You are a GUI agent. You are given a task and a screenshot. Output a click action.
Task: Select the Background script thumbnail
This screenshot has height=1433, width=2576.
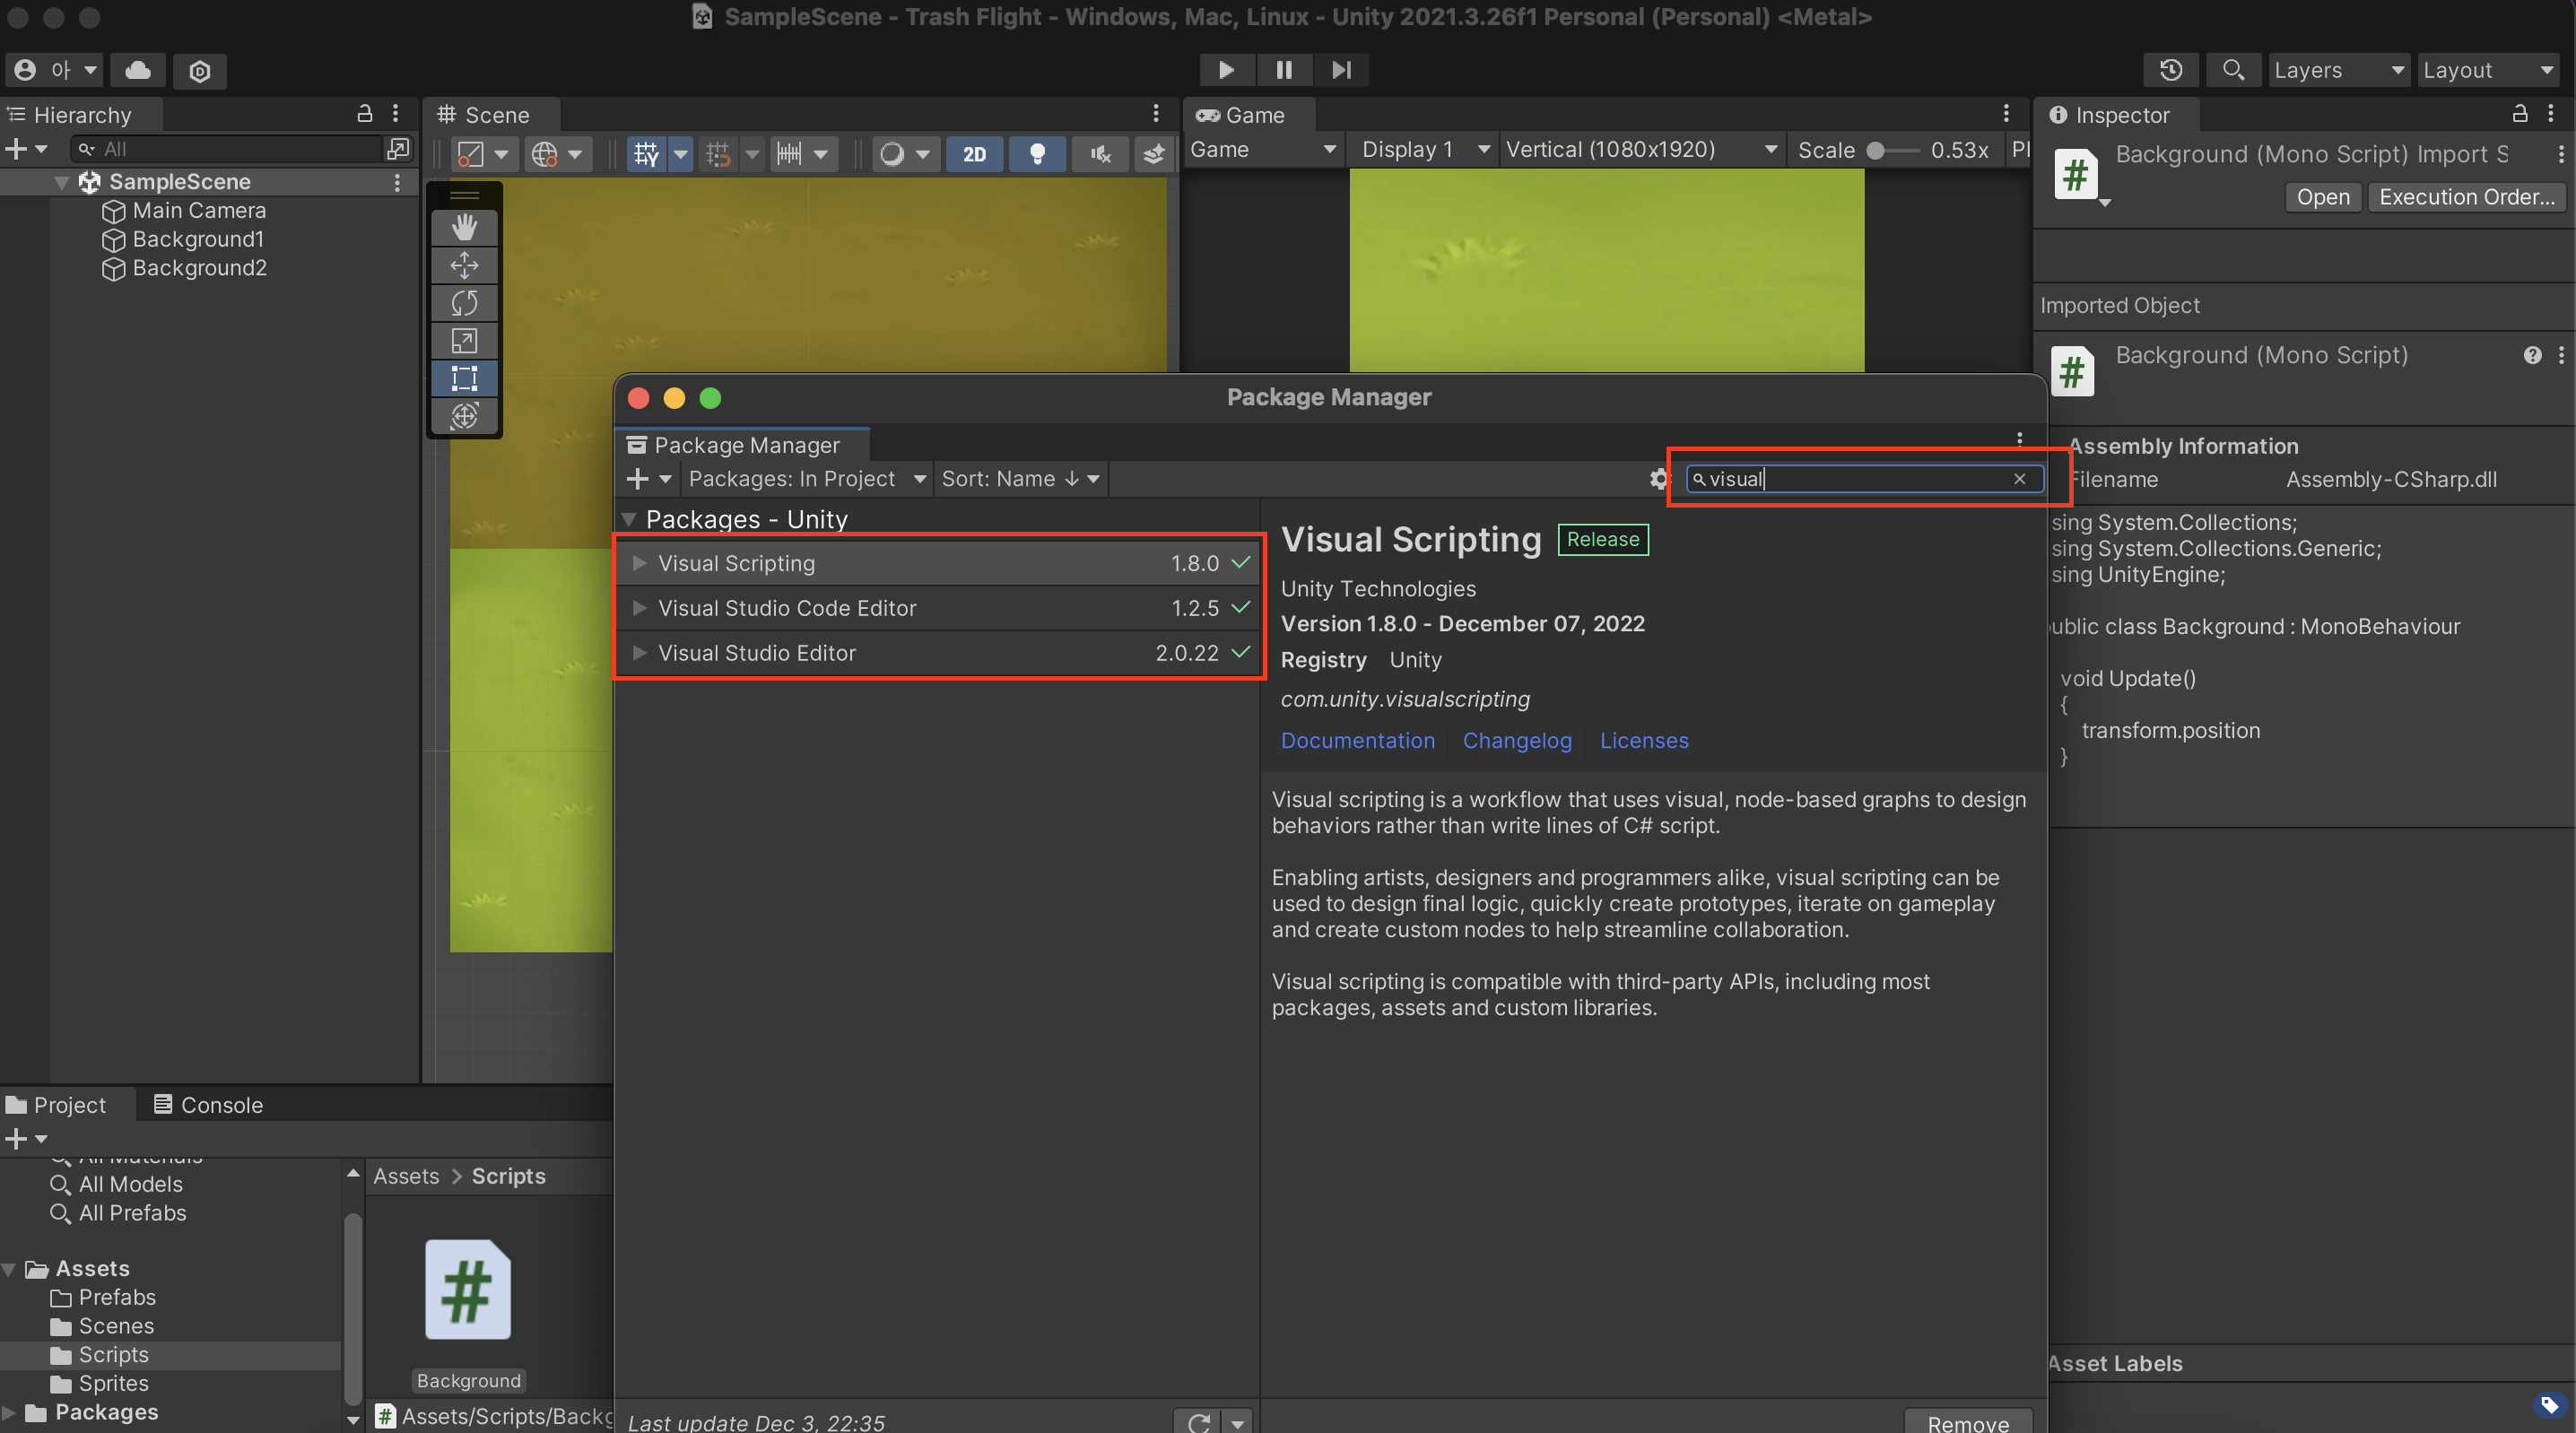[x=468, y=1289]
